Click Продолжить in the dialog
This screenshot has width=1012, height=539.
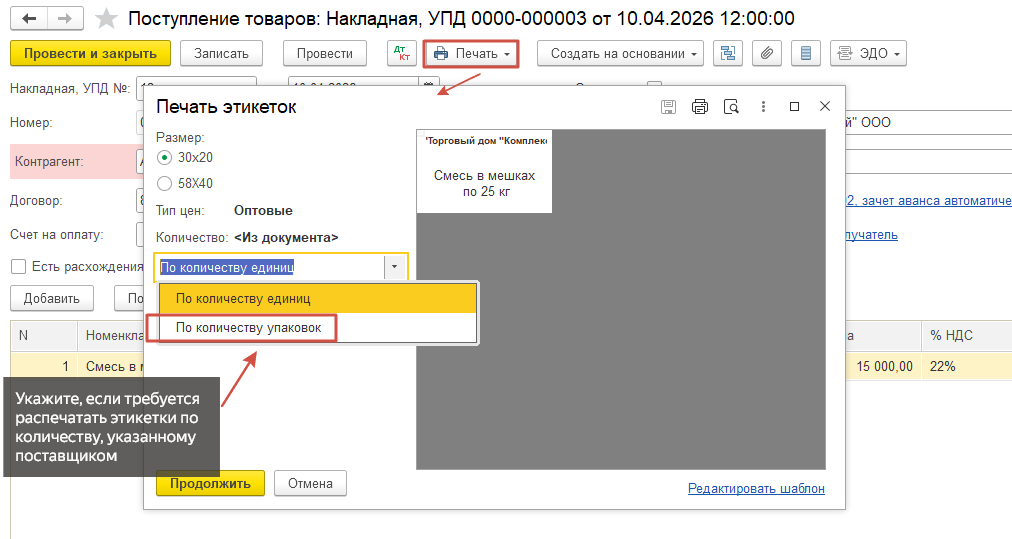(x=210, y=483)
